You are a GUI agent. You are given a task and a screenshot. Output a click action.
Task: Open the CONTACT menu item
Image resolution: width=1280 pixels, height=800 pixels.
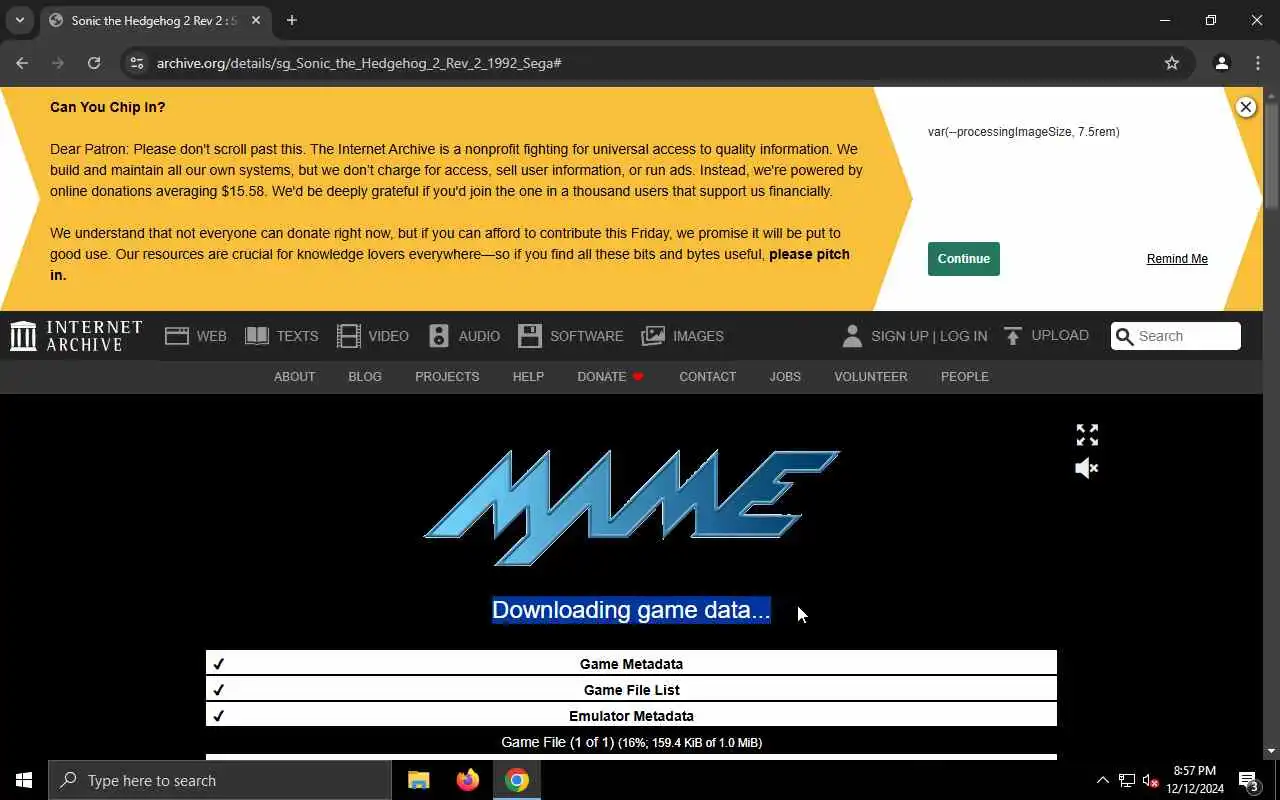pyautogui.click(x=707, y=377)
